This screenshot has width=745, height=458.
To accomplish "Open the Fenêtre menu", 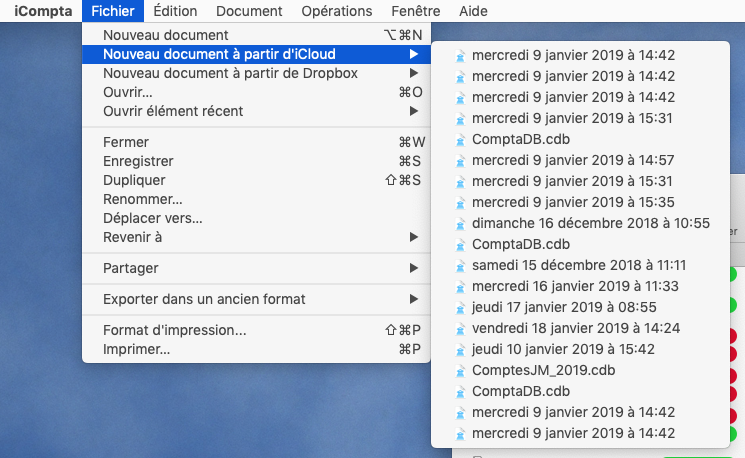I will [x=415, y=11].
